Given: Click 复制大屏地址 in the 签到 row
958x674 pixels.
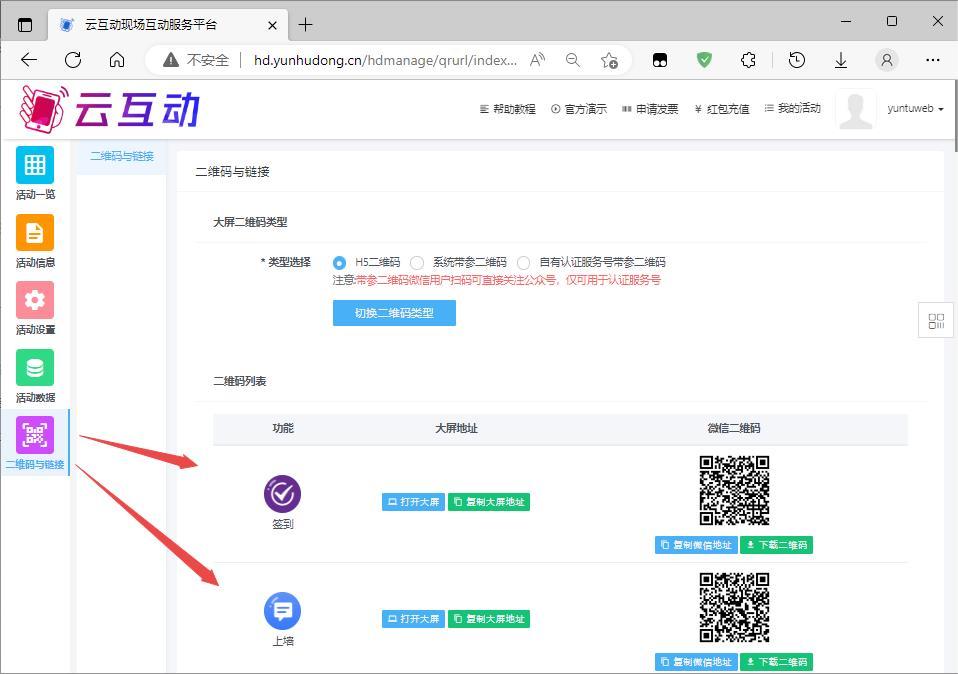Looking at the screenshot, I should tap(489, 502).
